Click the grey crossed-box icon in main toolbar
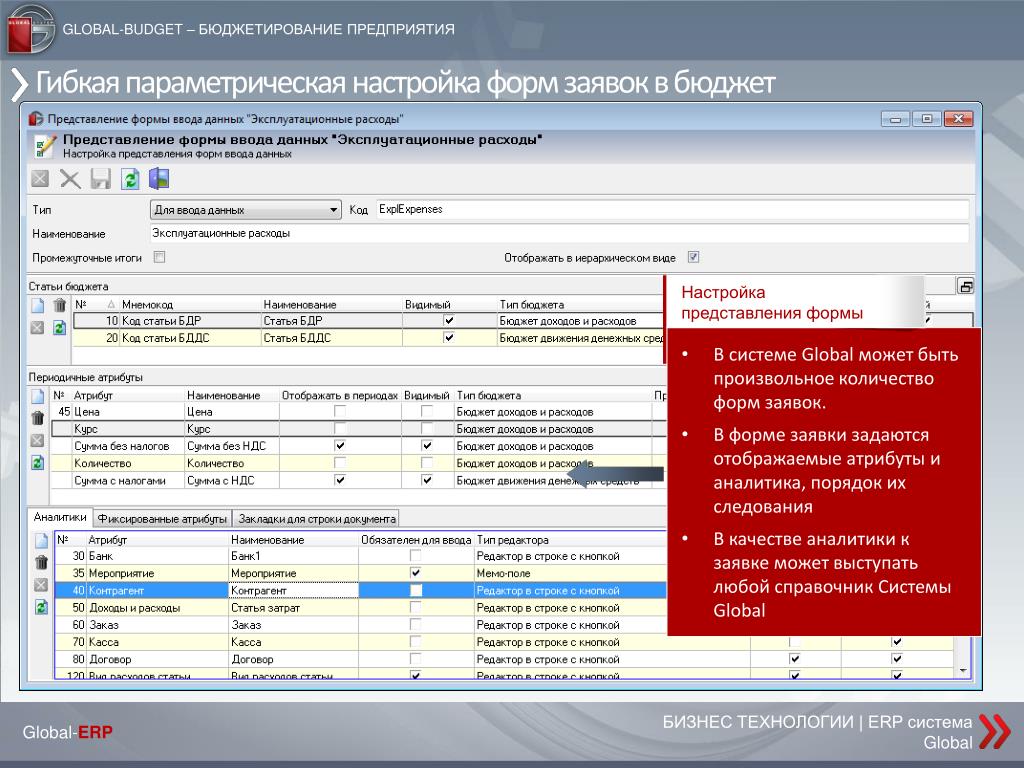This screenshot has width=1024, height=768. (40, 179)
